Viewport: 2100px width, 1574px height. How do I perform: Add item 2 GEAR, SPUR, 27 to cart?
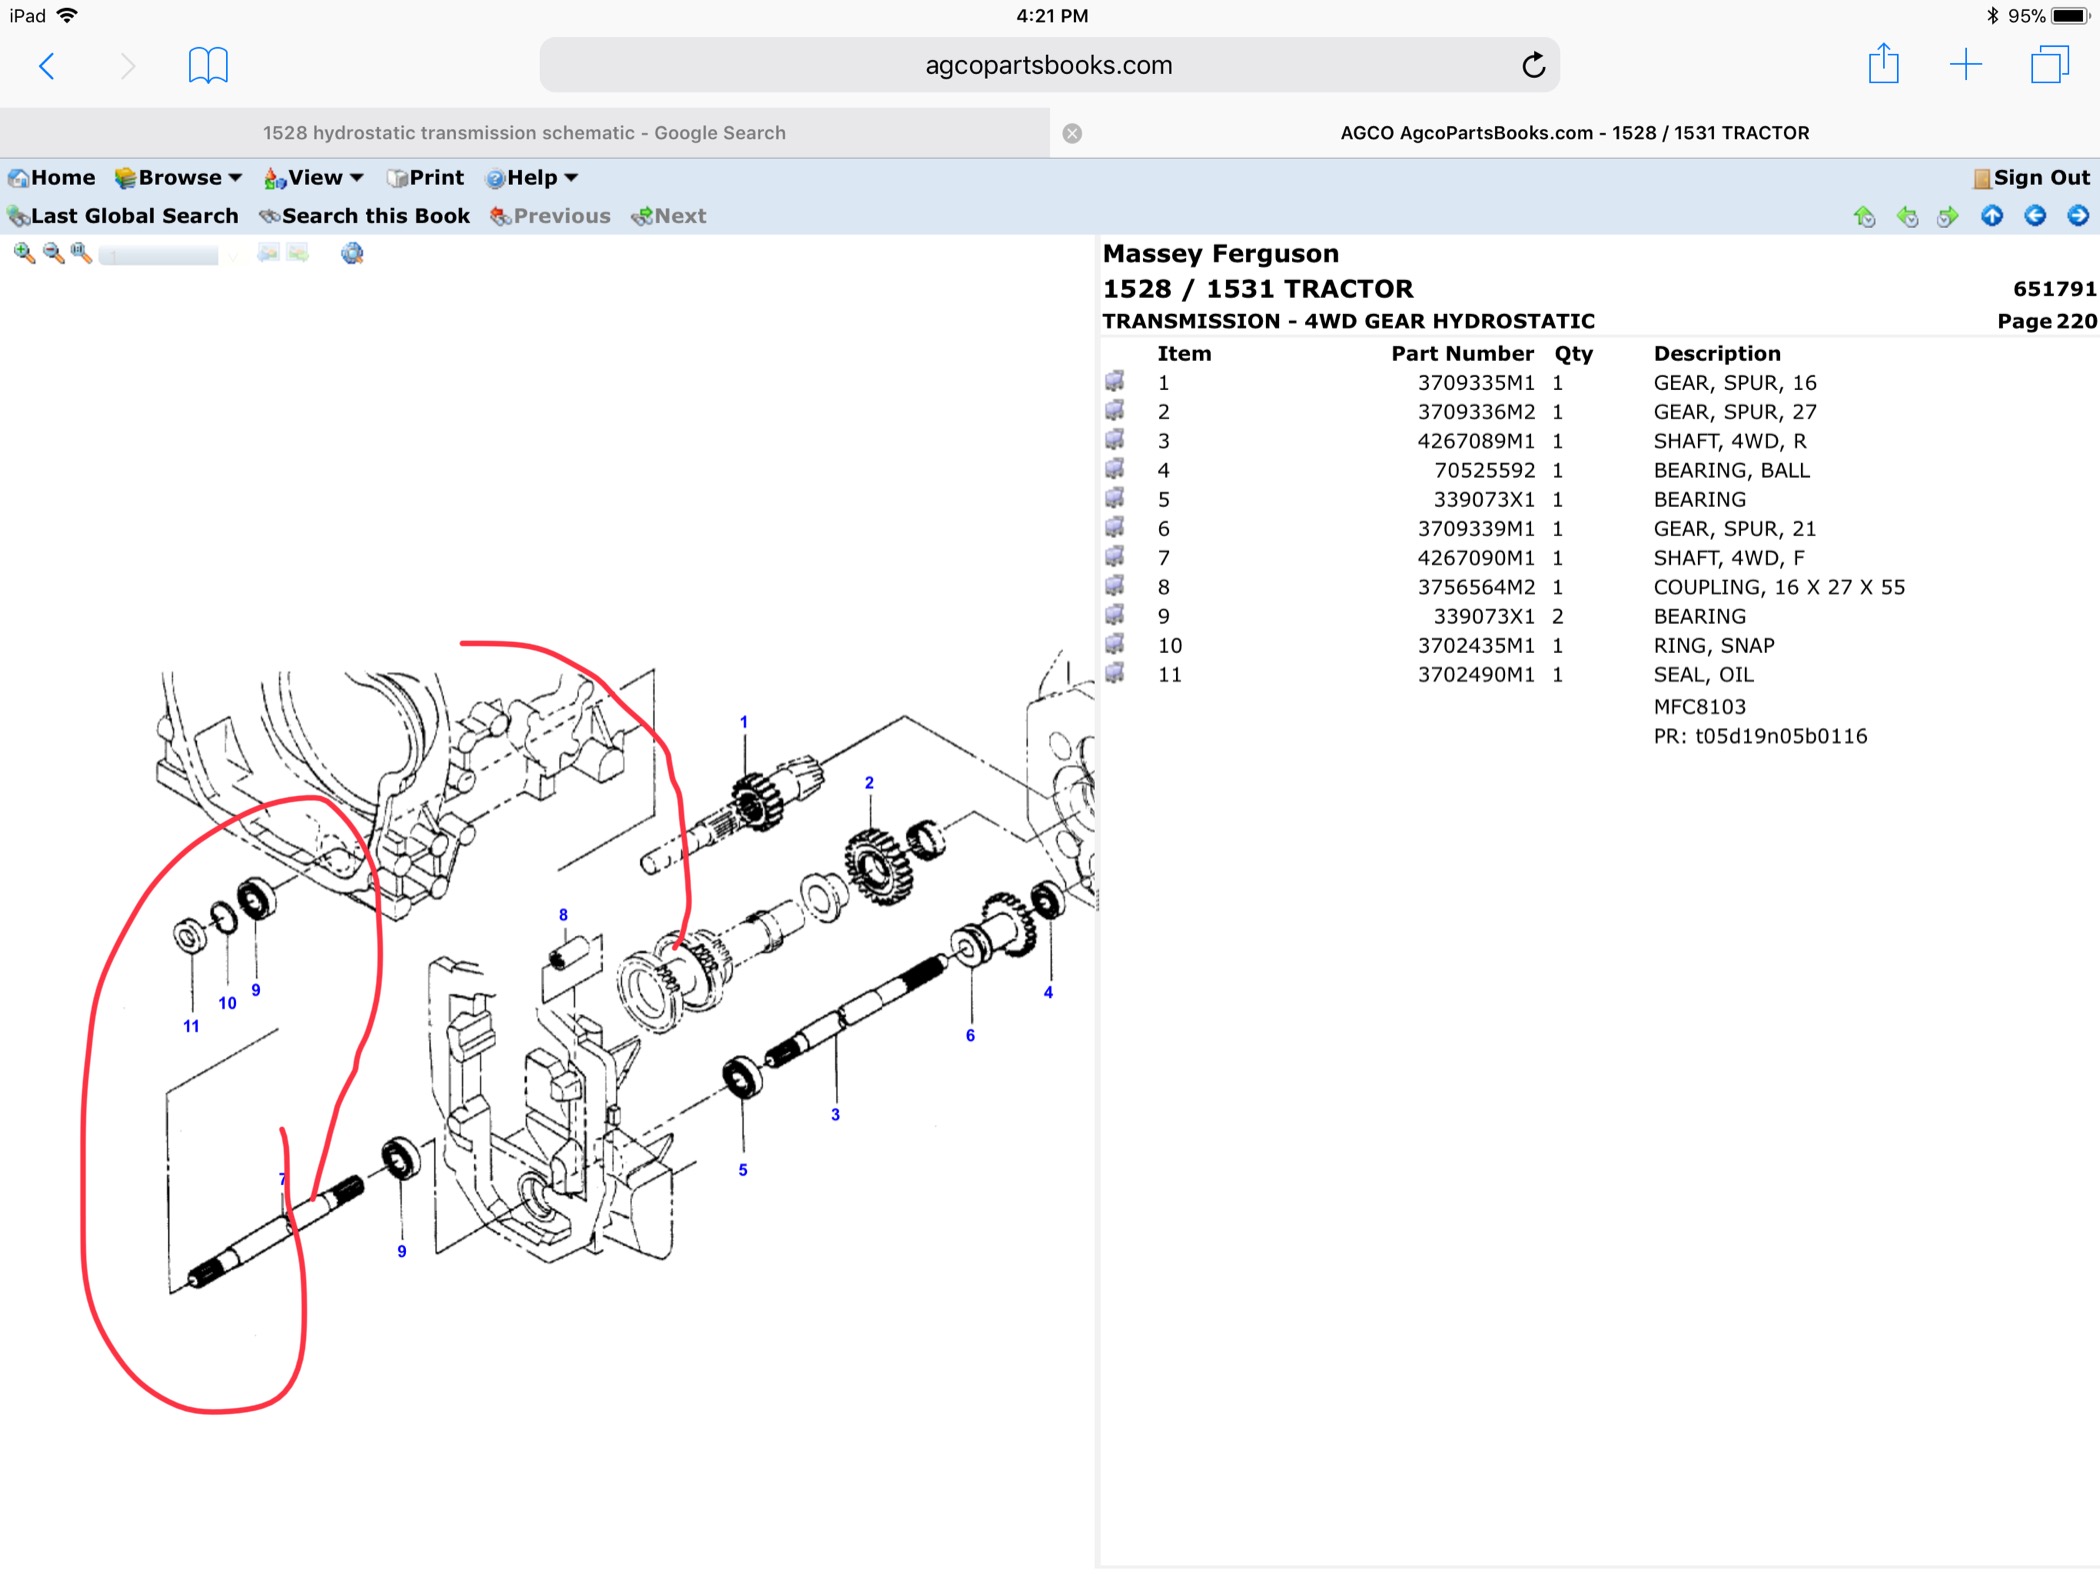click(x=1115, y=410)
